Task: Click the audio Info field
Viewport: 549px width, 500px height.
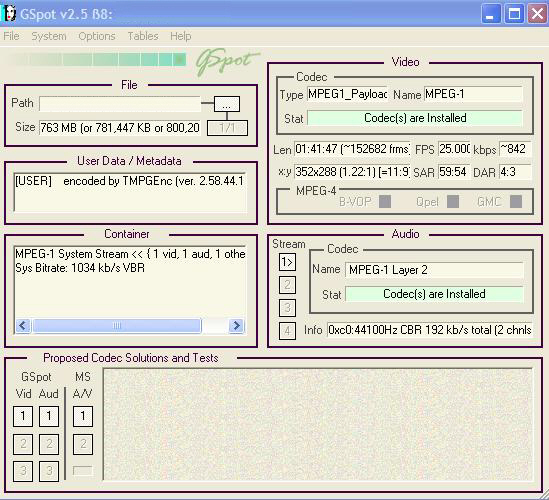Action: click(430, 330)
